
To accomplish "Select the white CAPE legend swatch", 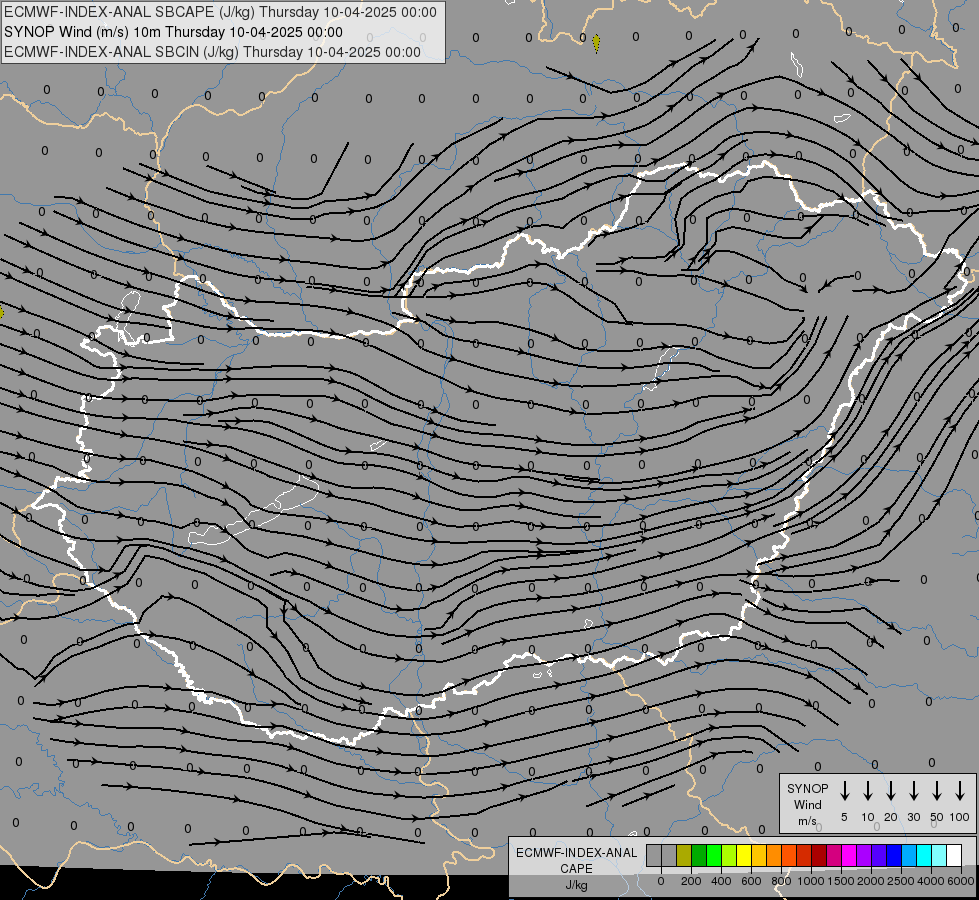I will (954, 855).
